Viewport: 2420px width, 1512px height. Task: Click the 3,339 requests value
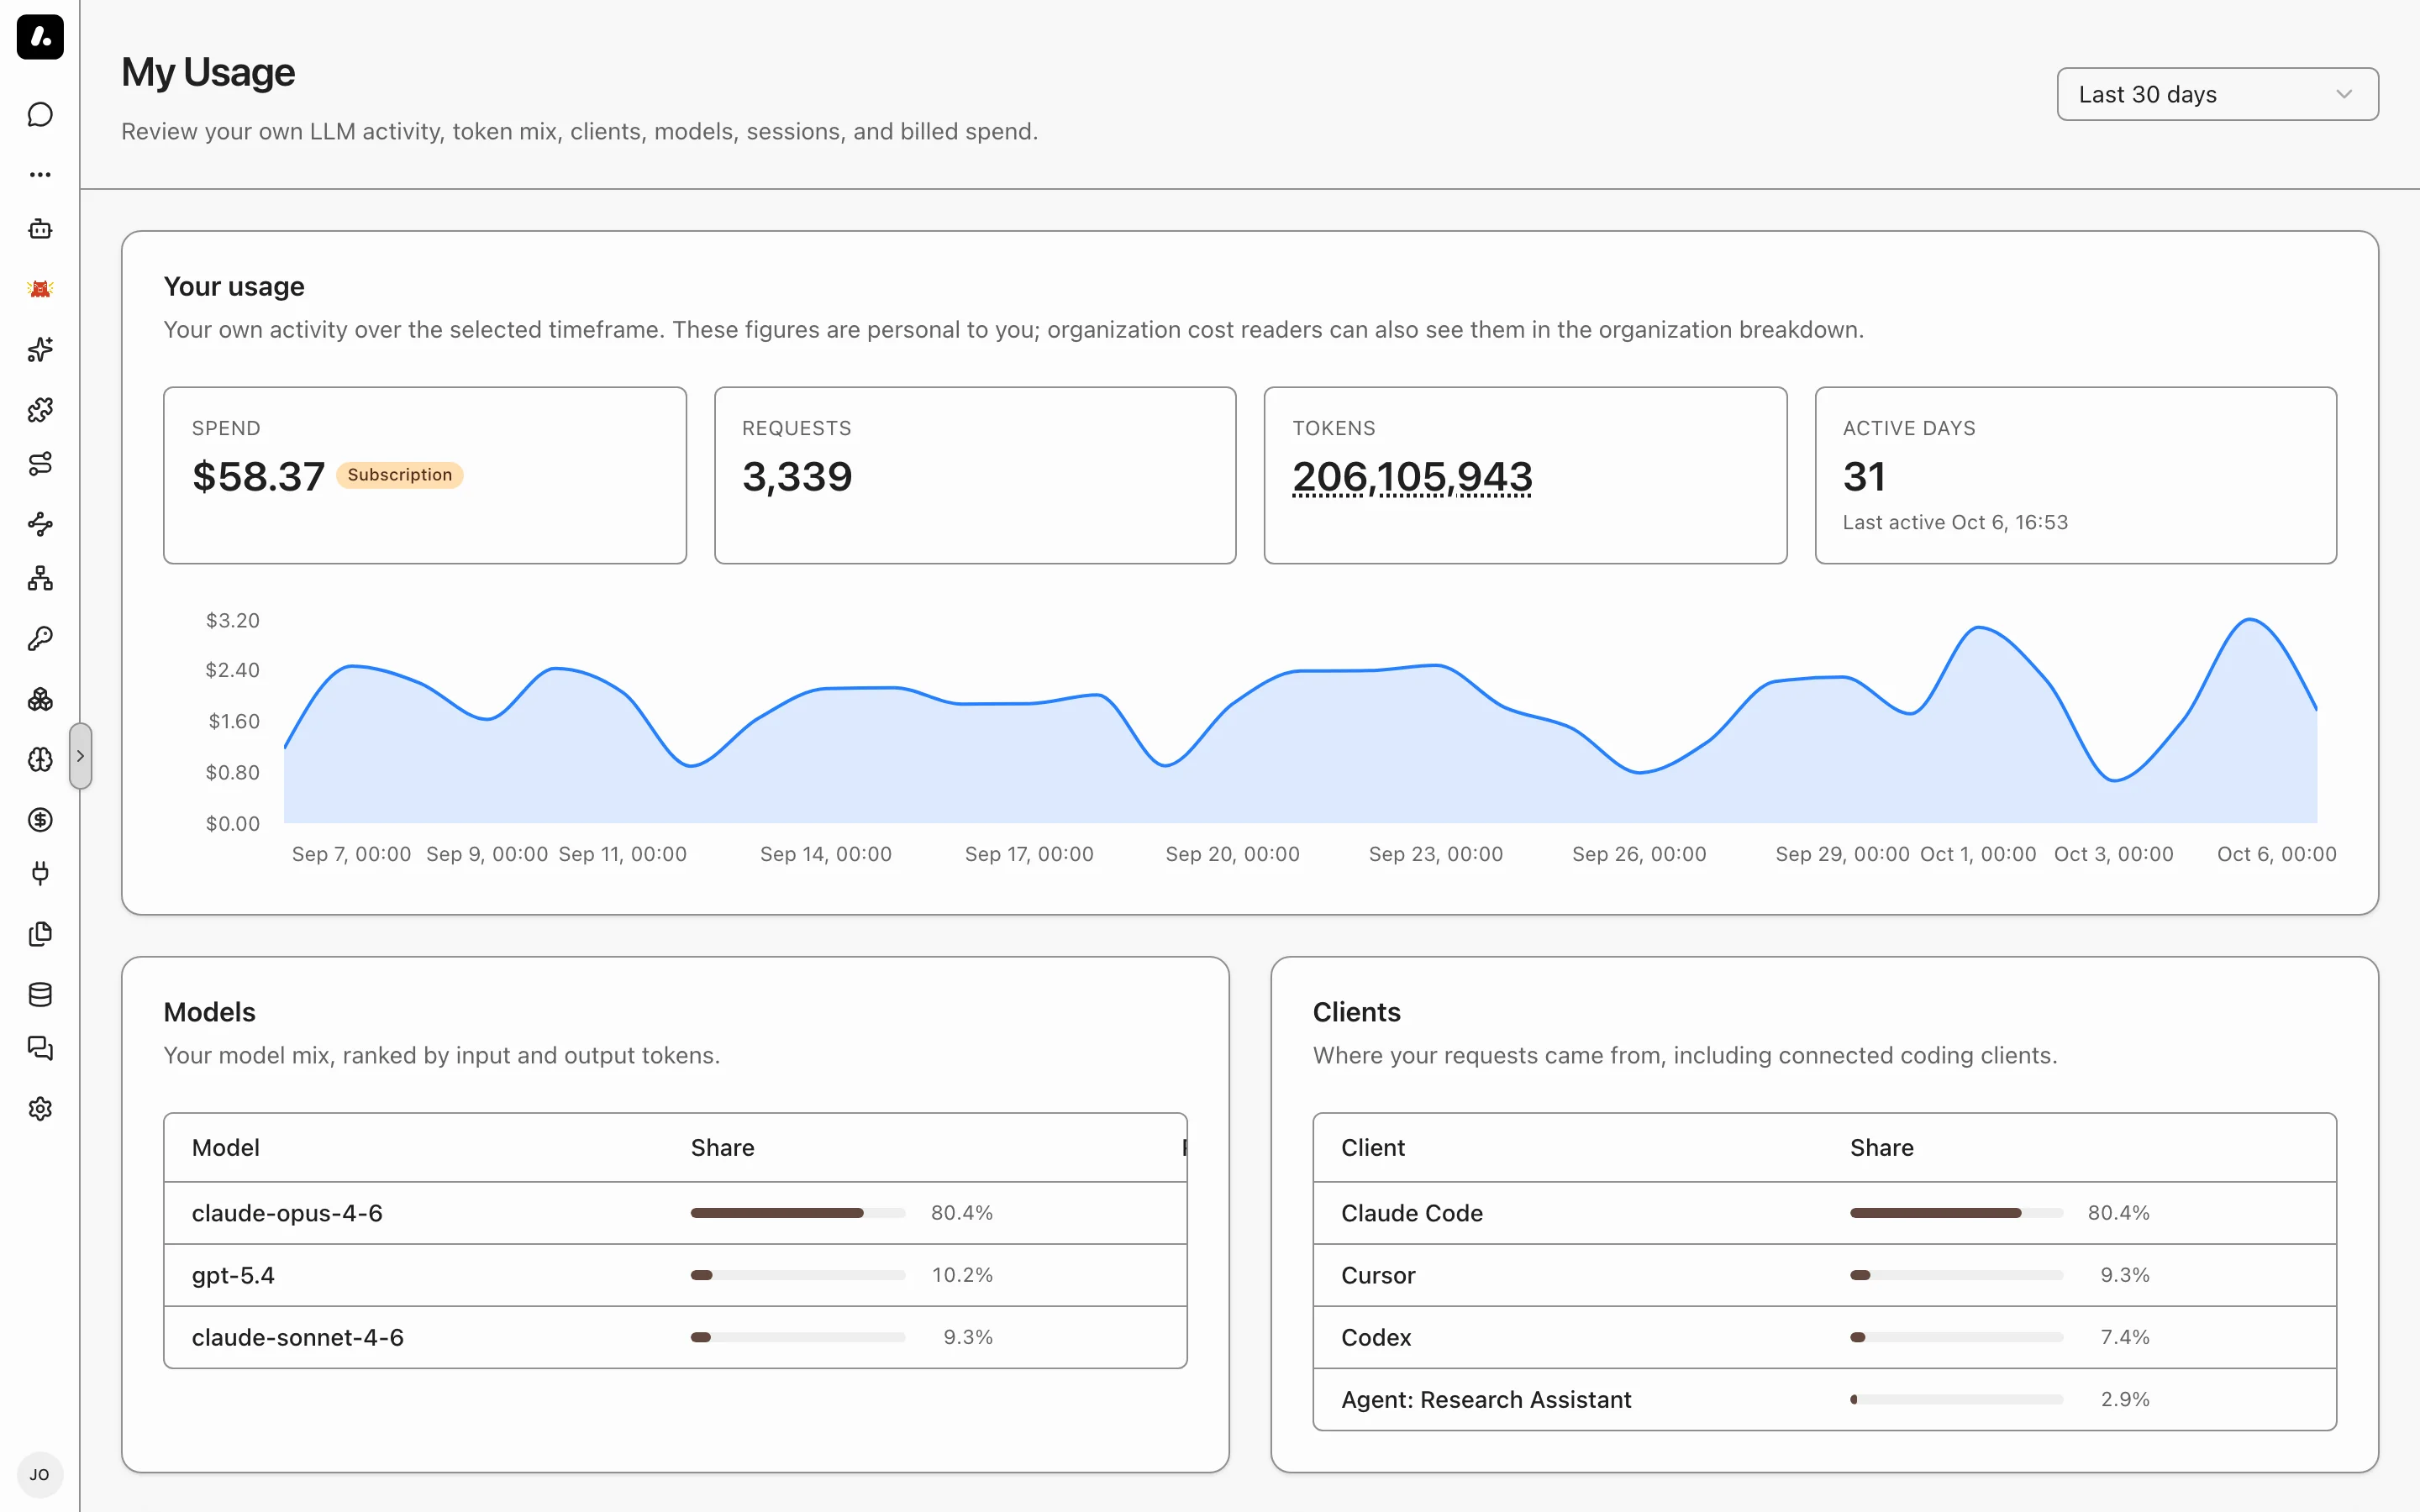tap(797, 477)
